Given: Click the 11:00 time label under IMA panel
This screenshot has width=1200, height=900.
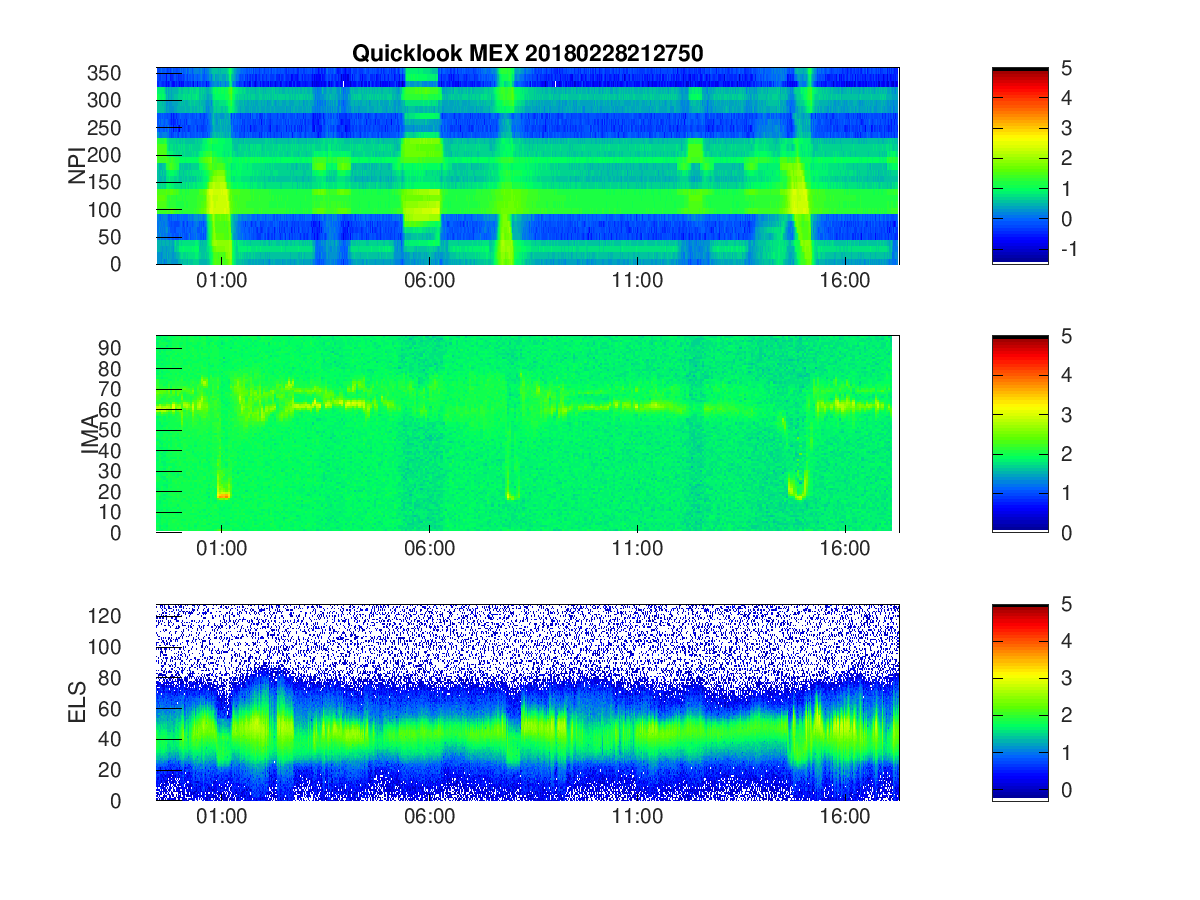Looking at the screenshot, I should [x=637, y=549].
